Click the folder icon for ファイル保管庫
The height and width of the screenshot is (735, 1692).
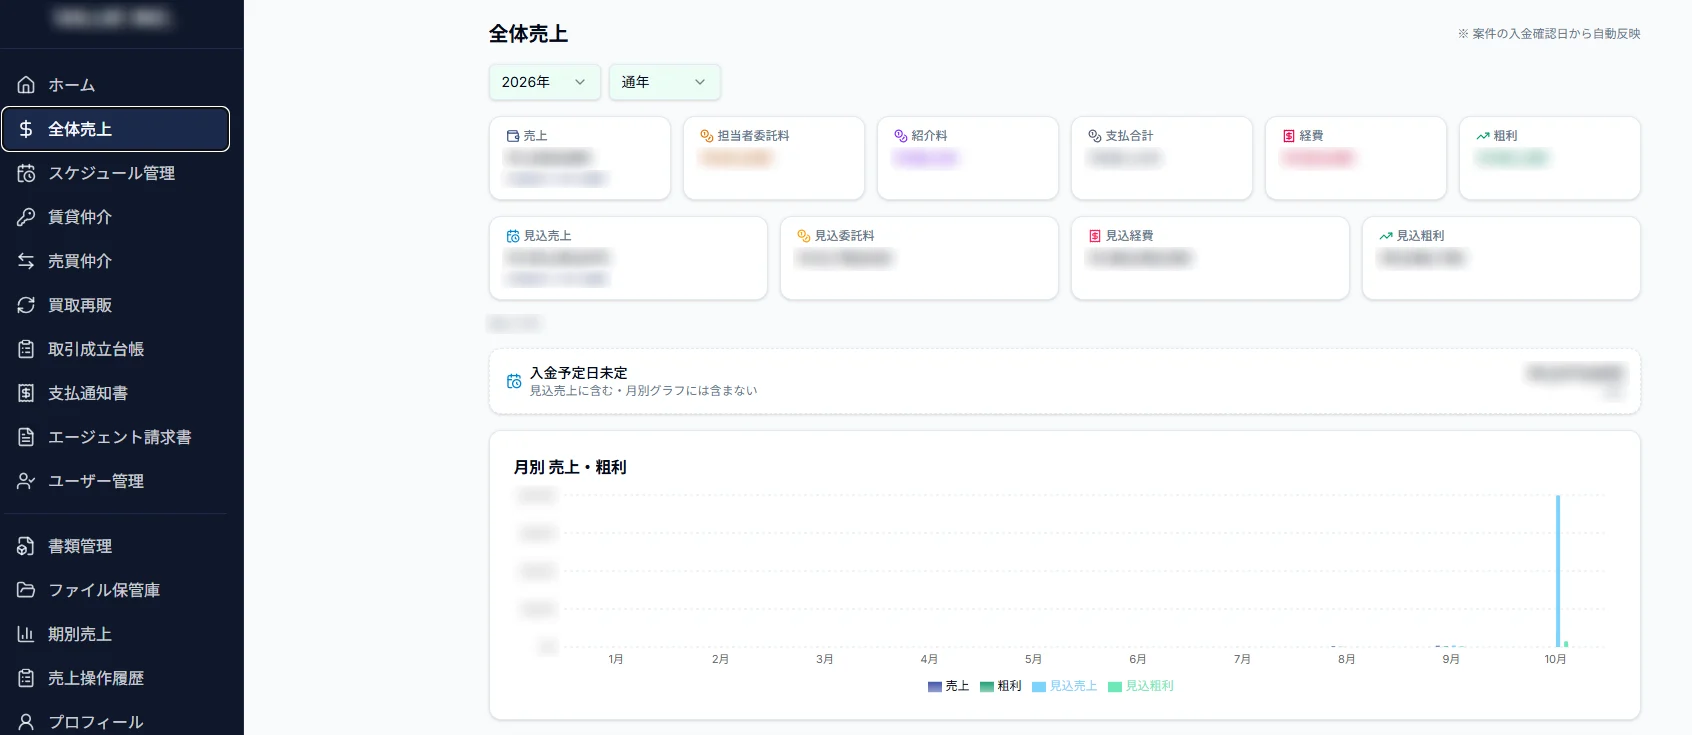(x=26, y=590)
